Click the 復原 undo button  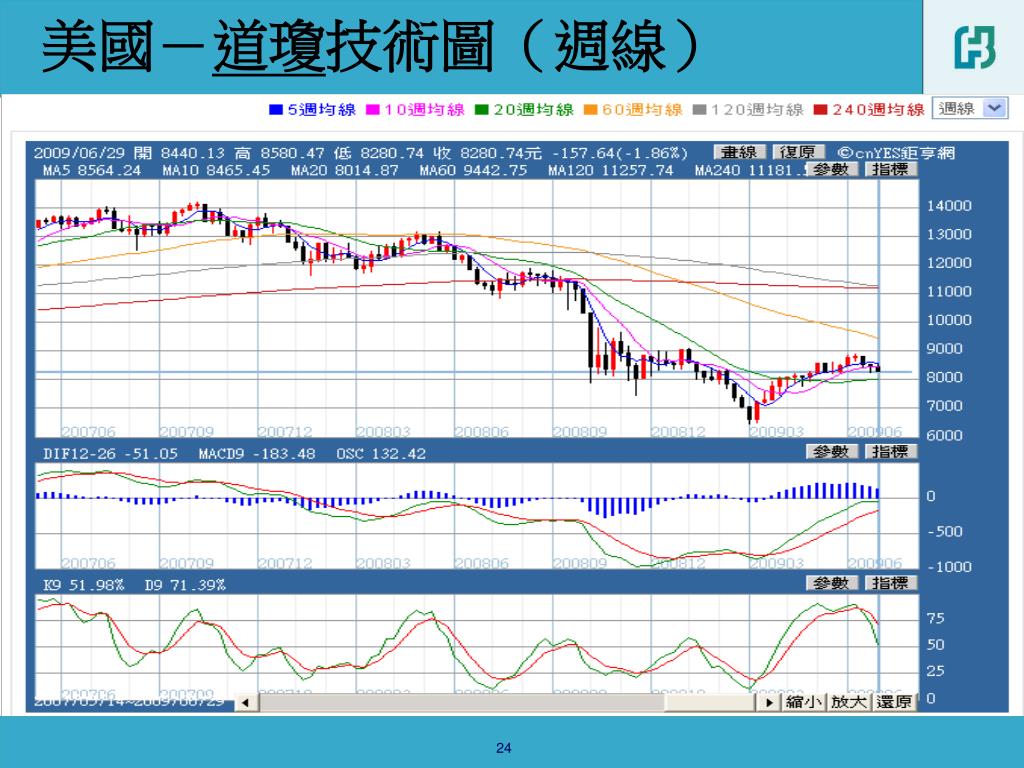pos(798,152)
